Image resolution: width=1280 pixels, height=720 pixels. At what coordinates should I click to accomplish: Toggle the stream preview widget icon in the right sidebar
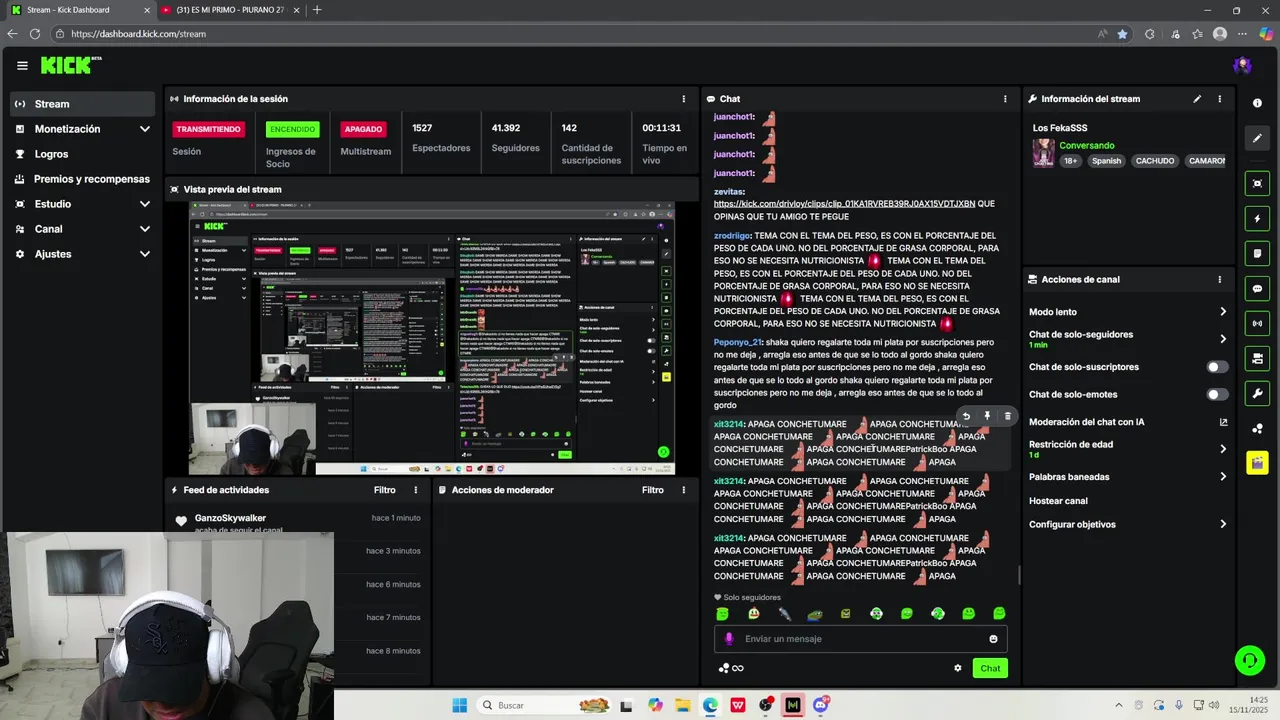point(1257,183)
